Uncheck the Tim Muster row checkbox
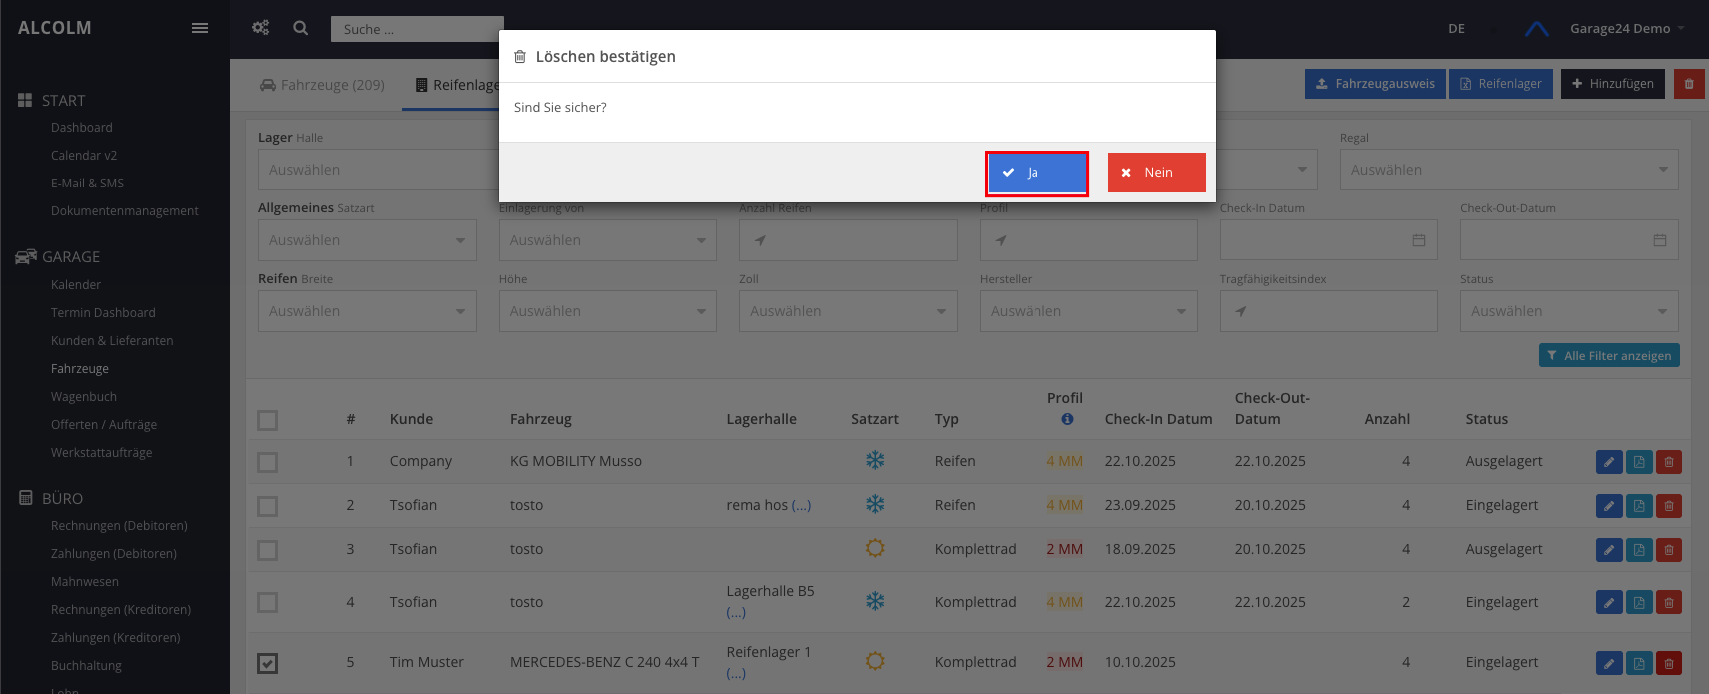Image resolution: width=1709 pixels, height=694 pixels. (268, 663)
